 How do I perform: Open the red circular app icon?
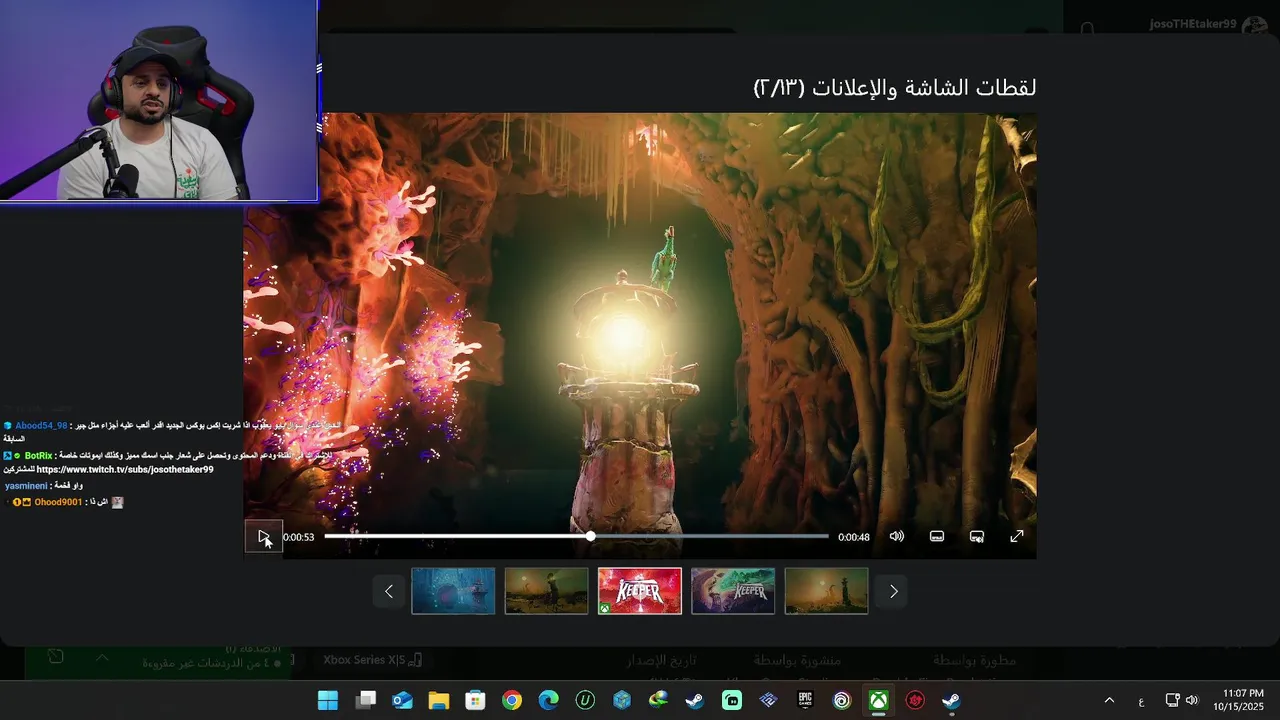915,701
